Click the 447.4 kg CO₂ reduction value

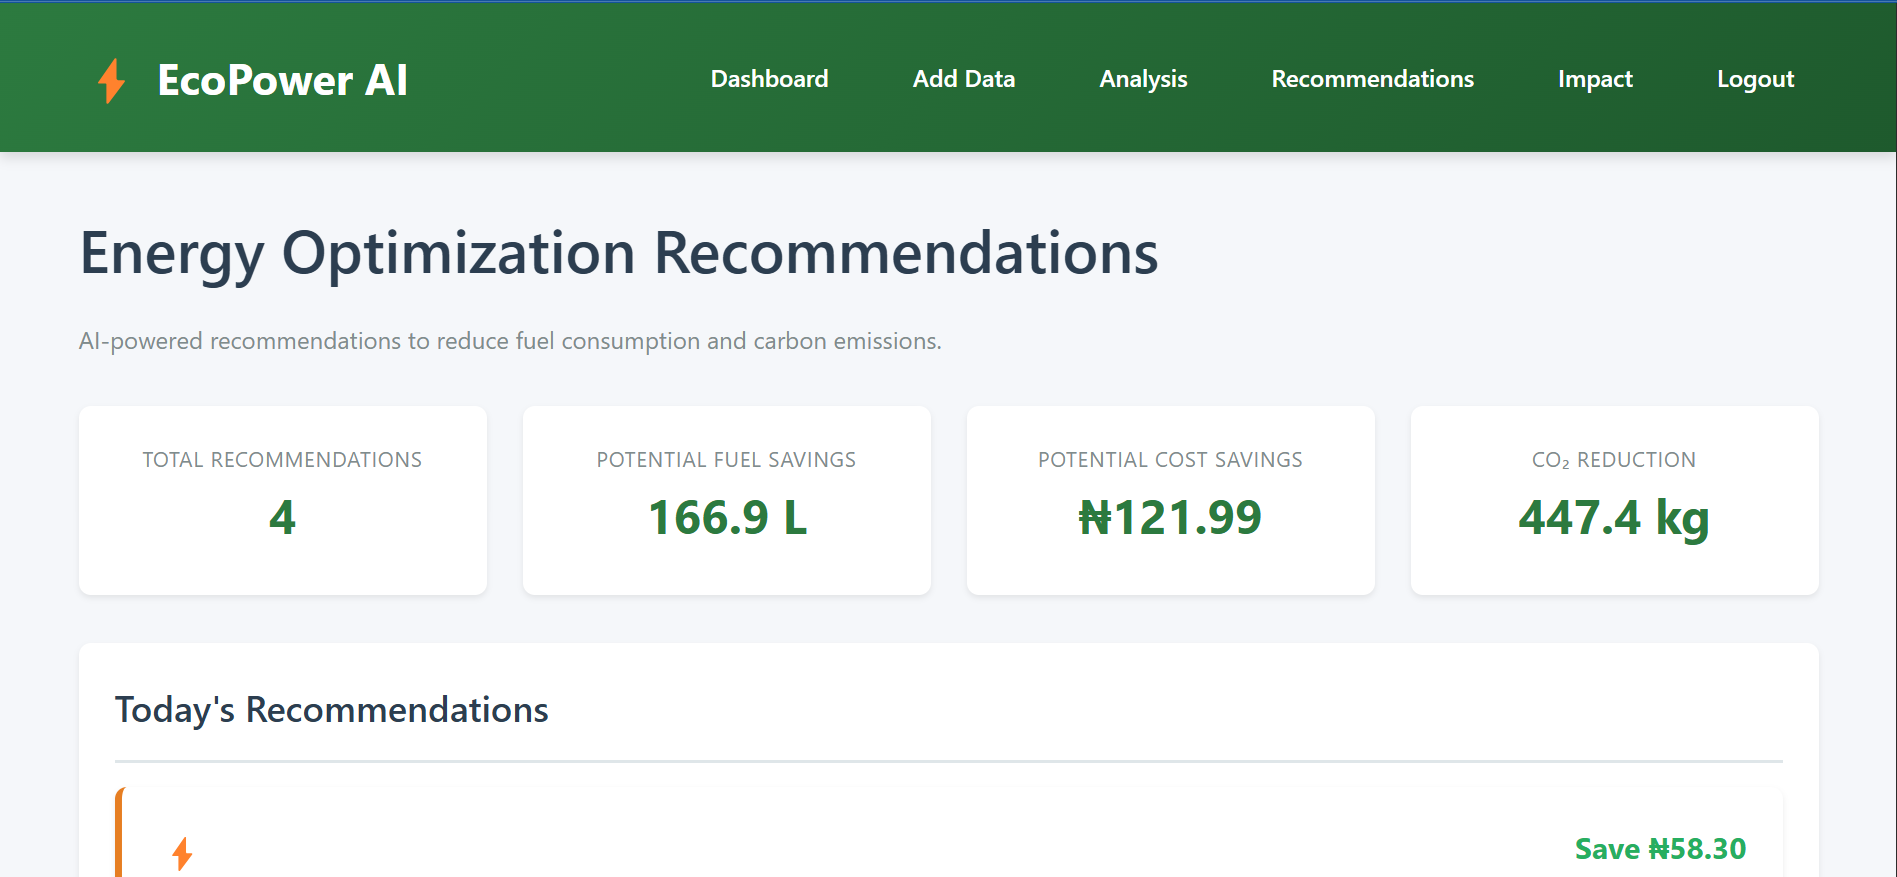[1614, 518]
